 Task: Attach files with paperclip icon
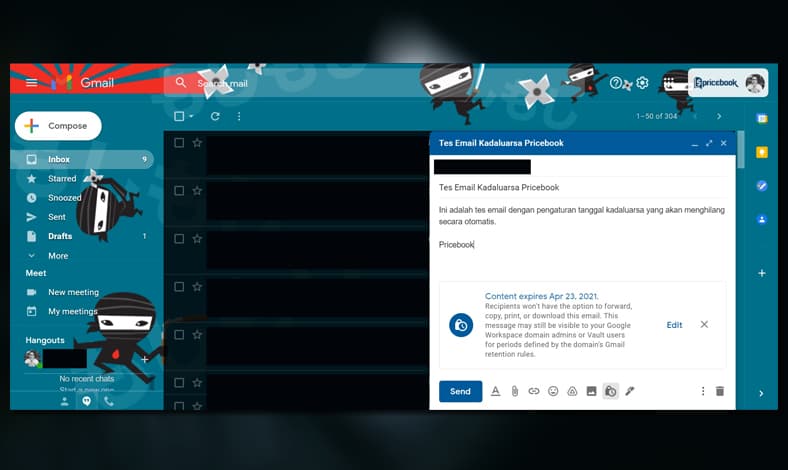[x=515, y=391]
